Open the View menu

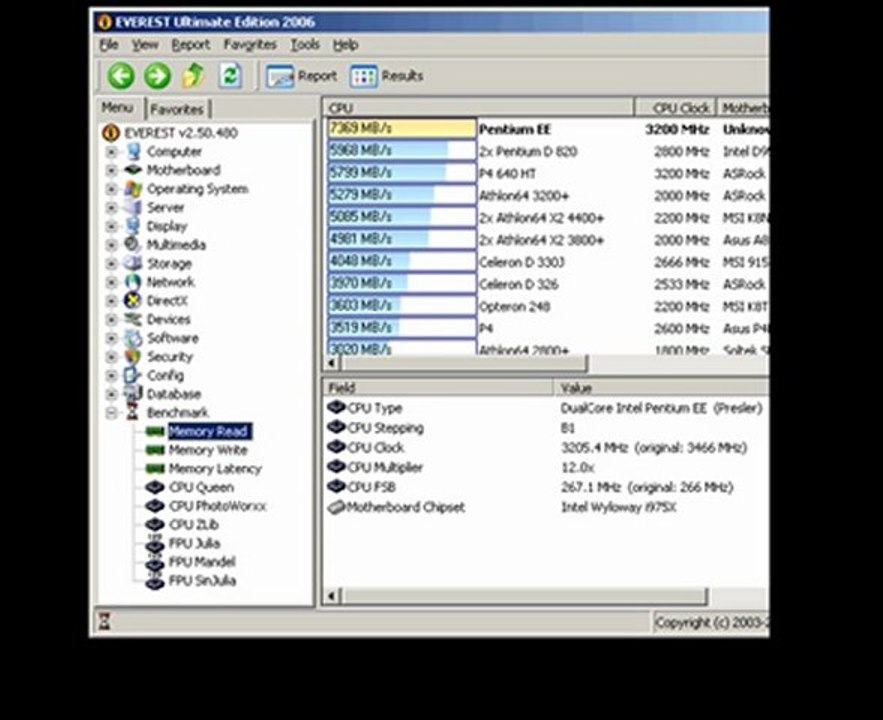[x=145, y=44]
